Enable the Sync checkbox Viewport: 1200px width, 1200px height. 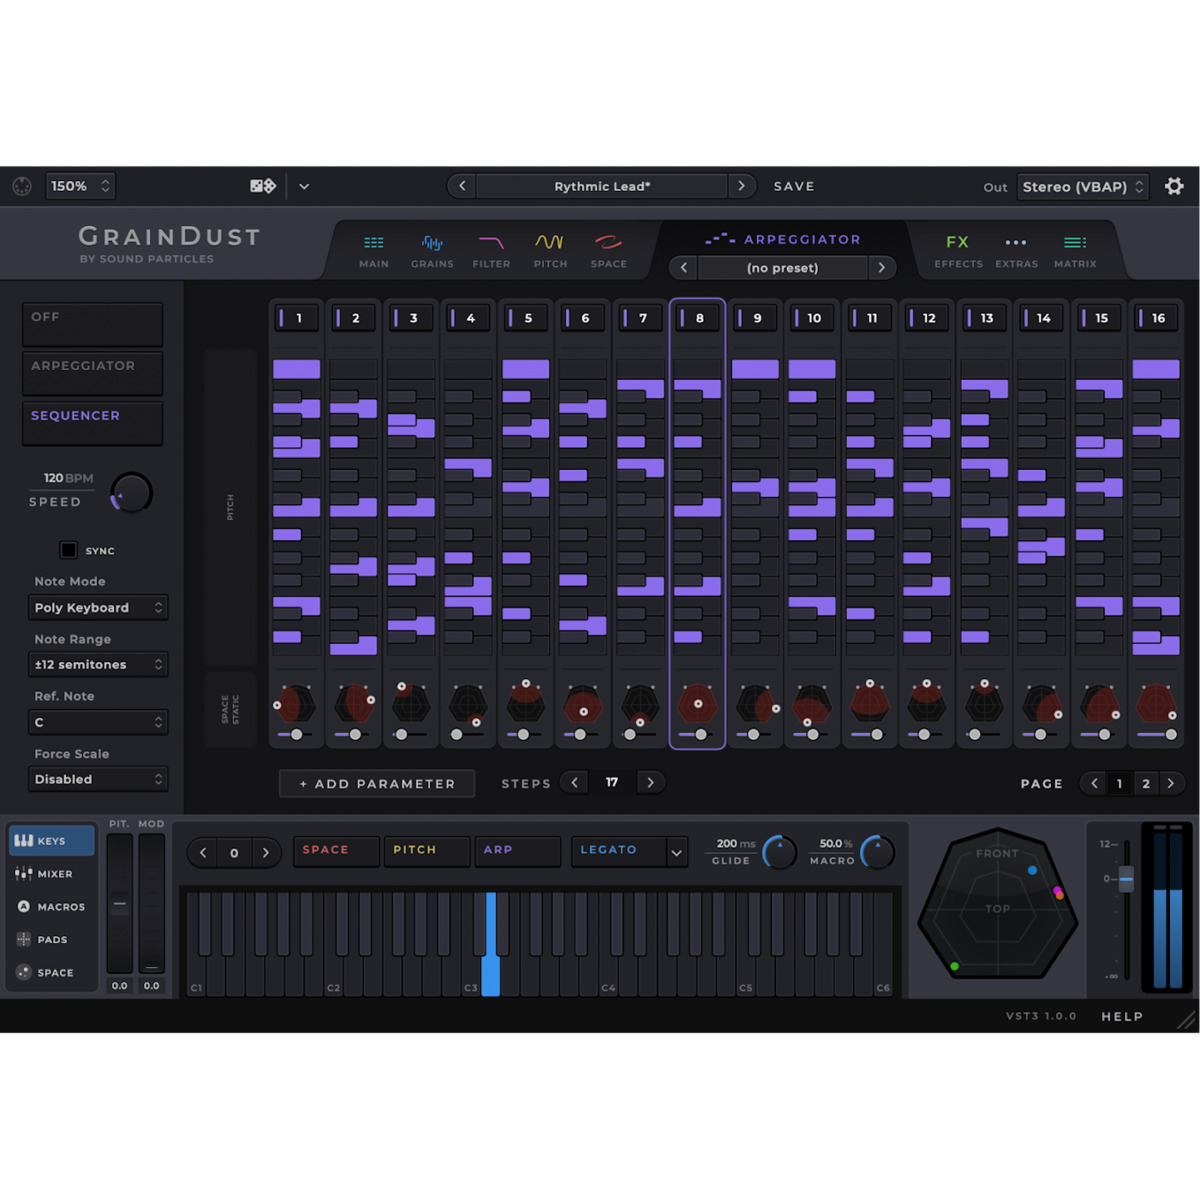point(69,550)
